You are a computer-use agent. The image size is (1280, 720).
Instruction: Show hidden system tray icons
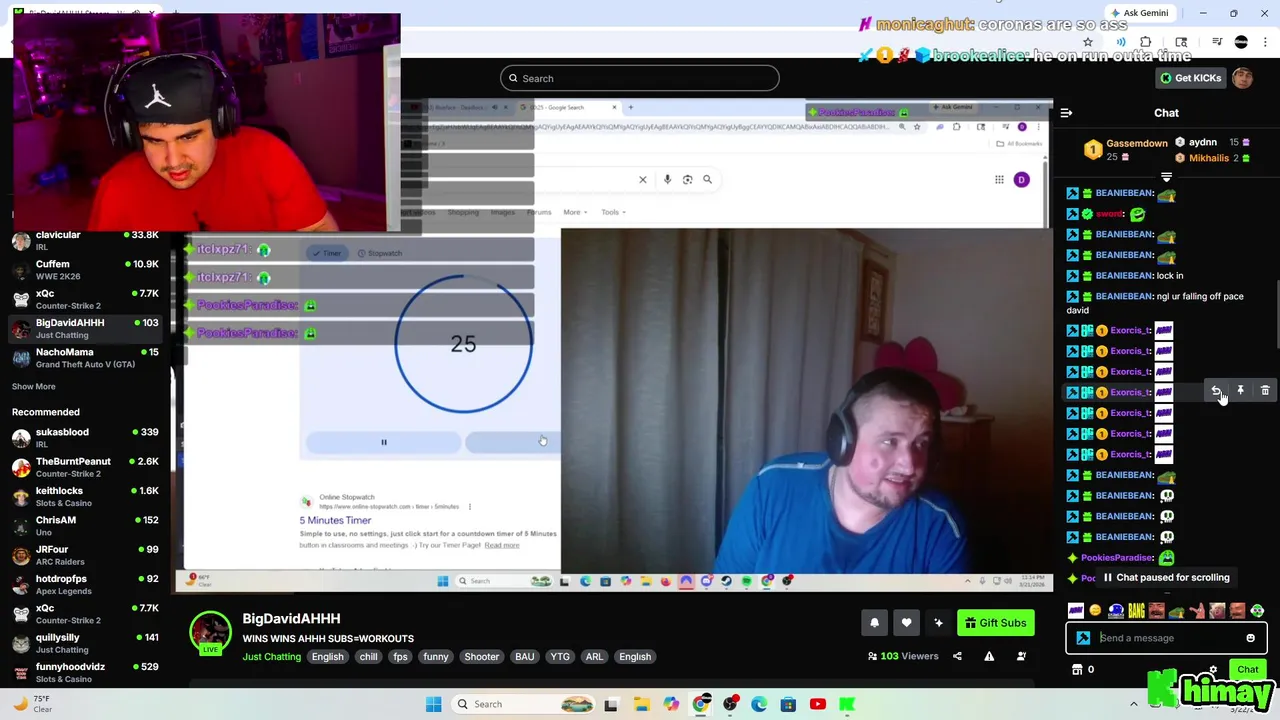[1133, 704]
